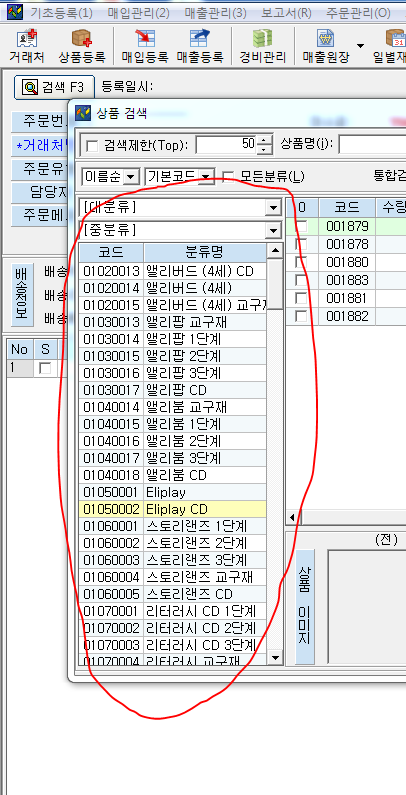Viewport: 406px width, 795px height.
Task: Select the Eliplay CD category row
Action: [172, 509]
